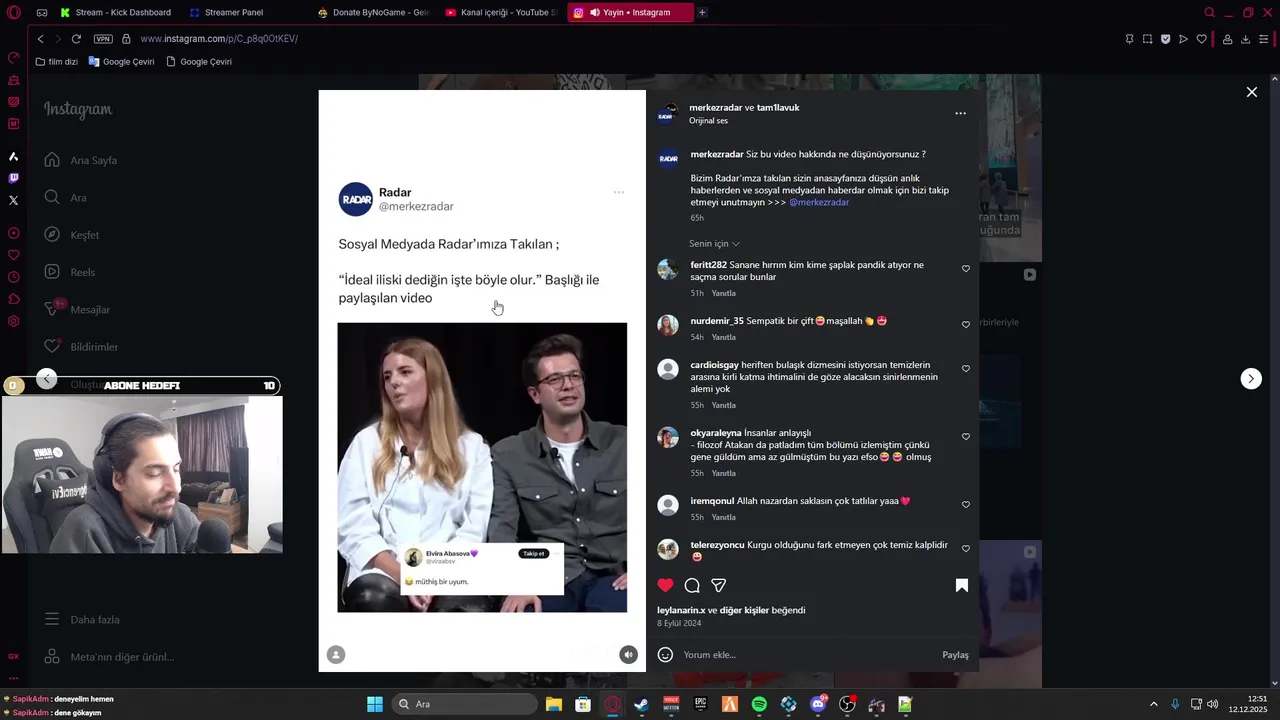Open the @merkezradar mention link in the caption

pos(819,202)
